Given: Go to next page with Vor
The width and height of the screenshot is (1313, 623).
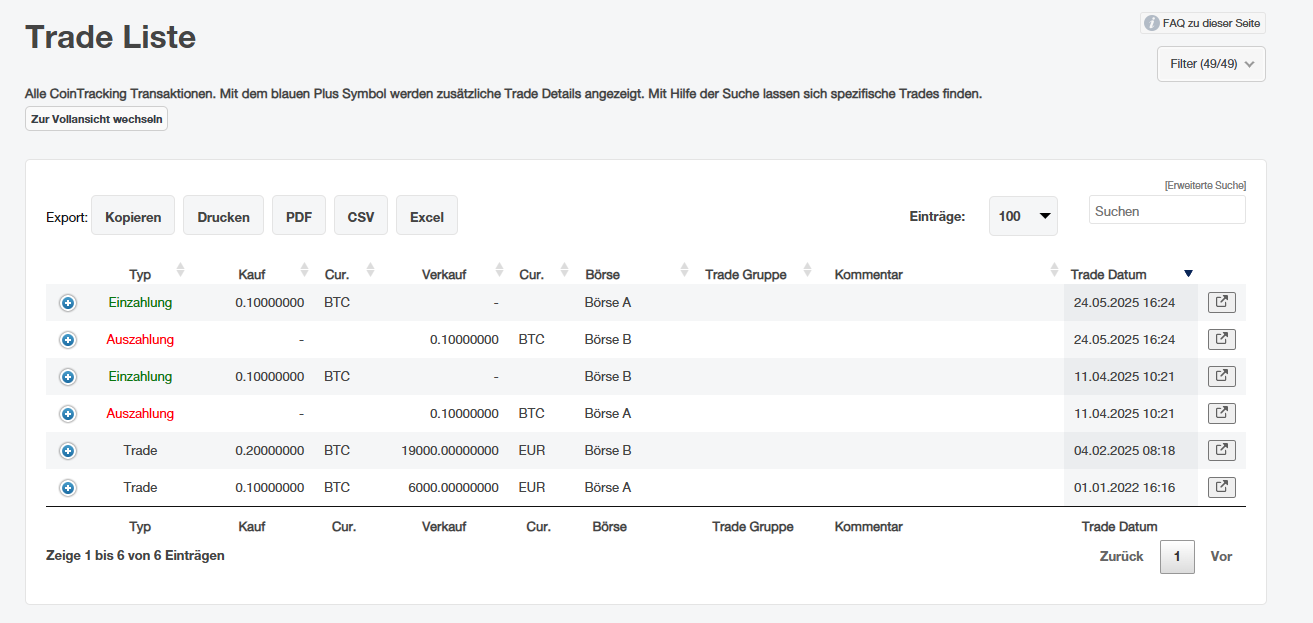Looking at the screenshot, I should pos(1221,556).
